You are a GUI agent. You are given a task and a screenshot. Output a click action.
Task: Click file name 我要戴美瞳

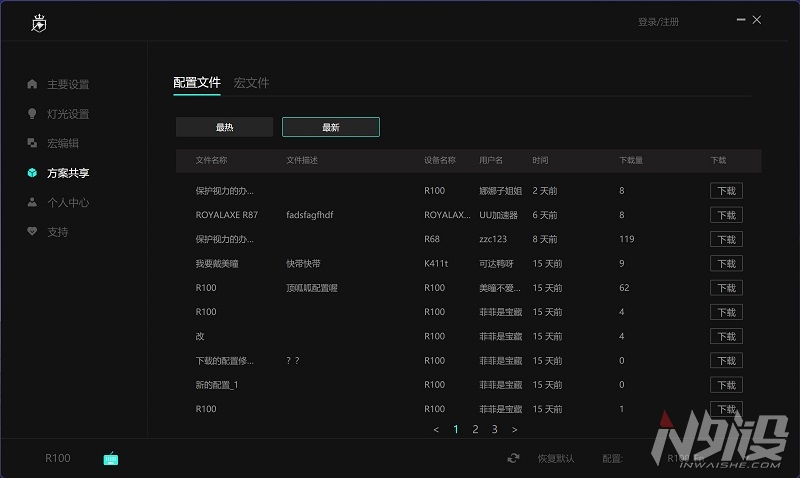(217, 263)
